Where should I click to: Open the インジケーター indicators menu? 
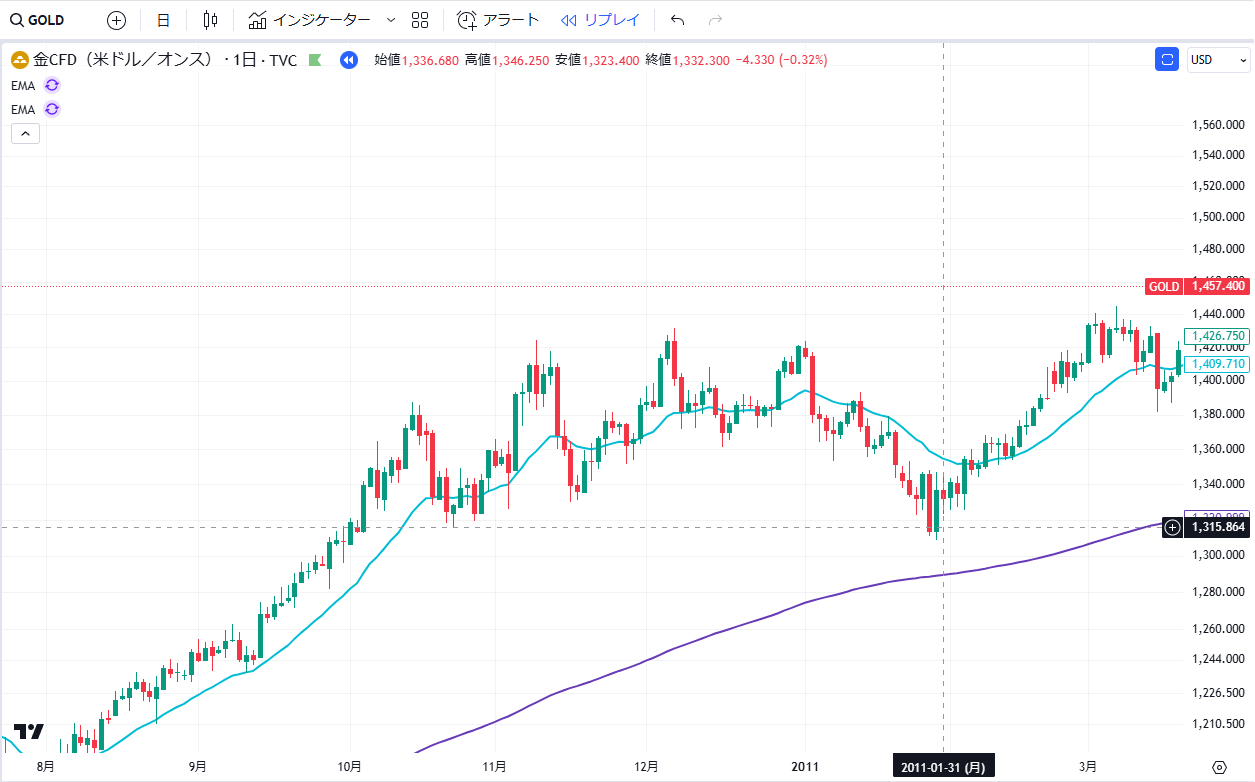(x=310, y=20)
